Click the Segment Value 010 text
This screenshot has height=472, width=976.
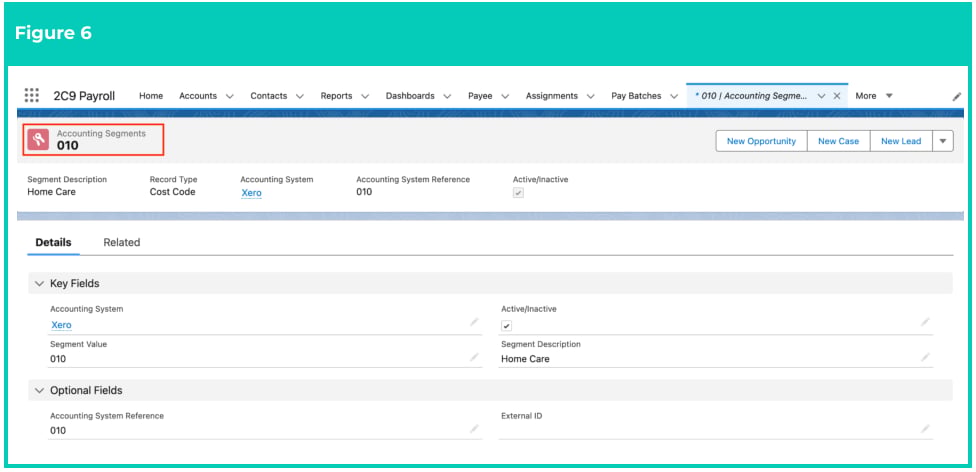(x=58, y=359)
